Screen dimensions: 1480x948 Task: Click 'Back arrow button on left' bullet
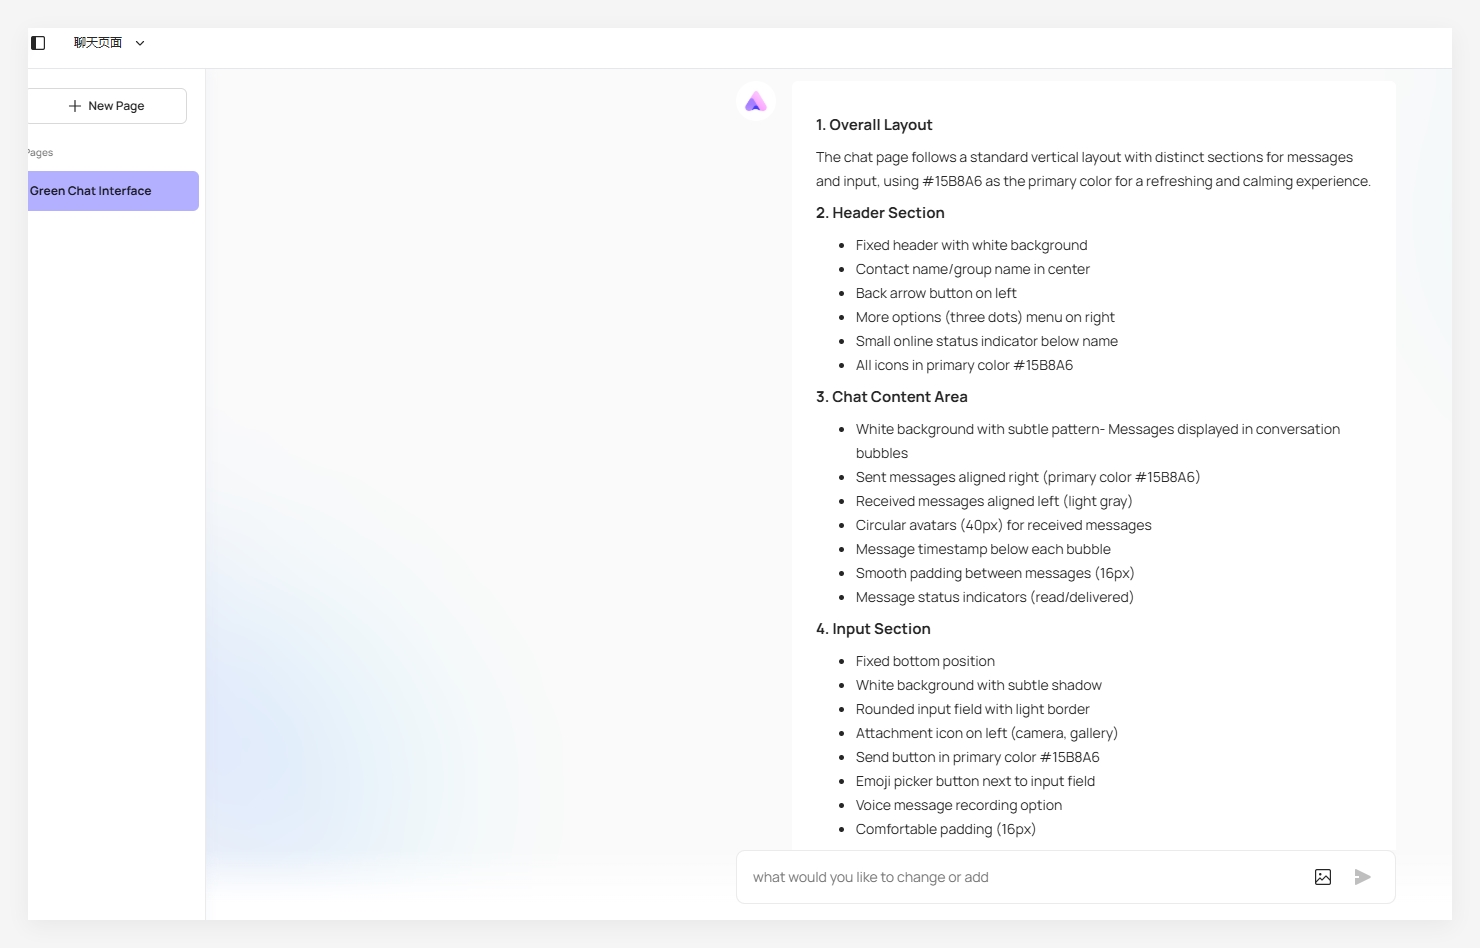point(936,293)
